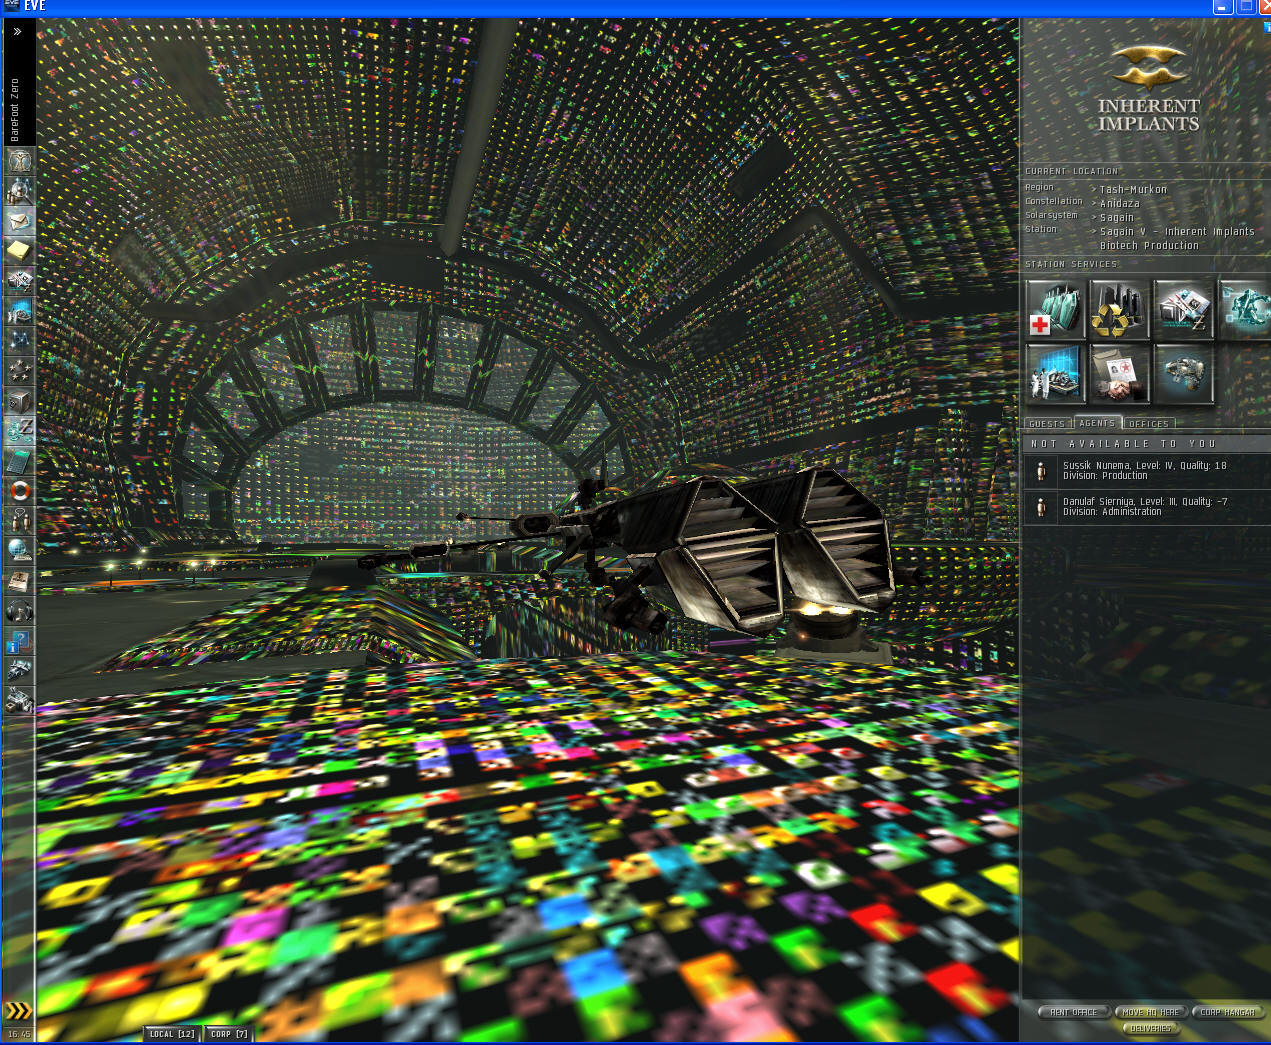
Task: Open the Channels icon with two figures
Action: (x=20, y=521)
